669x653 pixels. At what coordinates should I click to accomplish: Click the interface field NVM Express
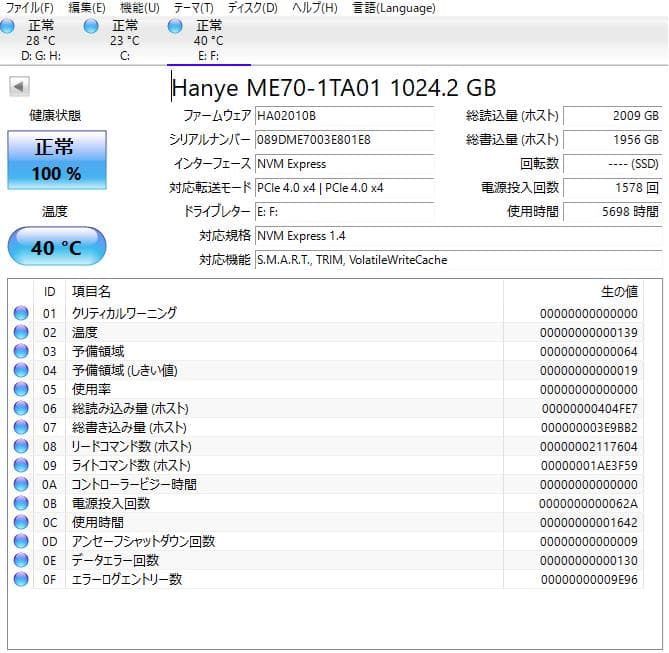344,164
